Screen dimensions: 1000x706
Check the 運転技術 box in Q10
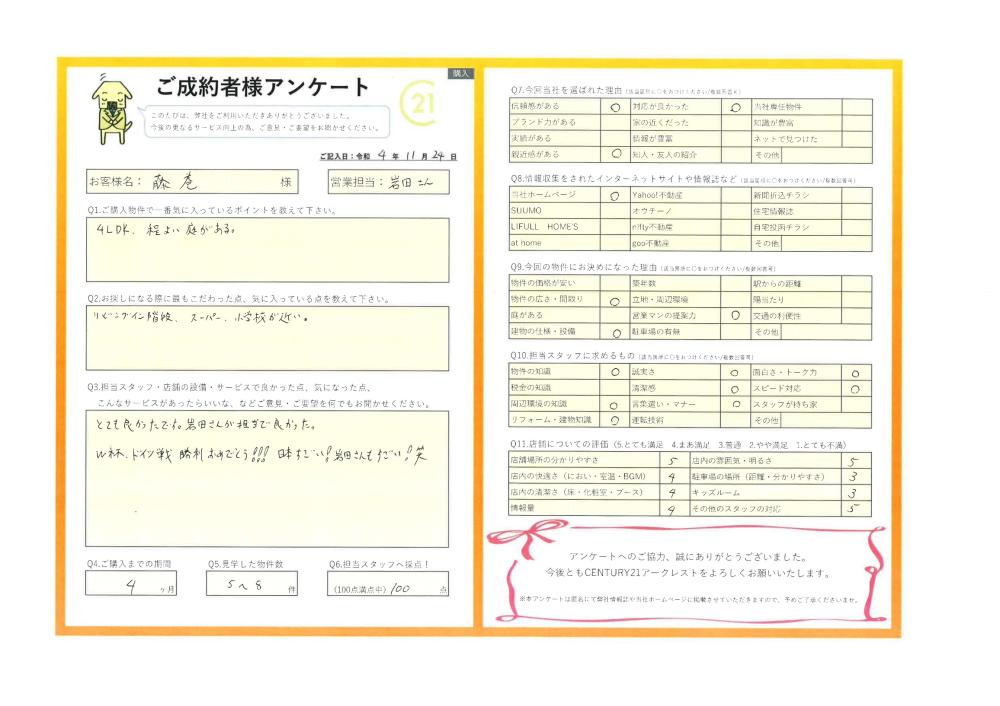pos(735,420)
